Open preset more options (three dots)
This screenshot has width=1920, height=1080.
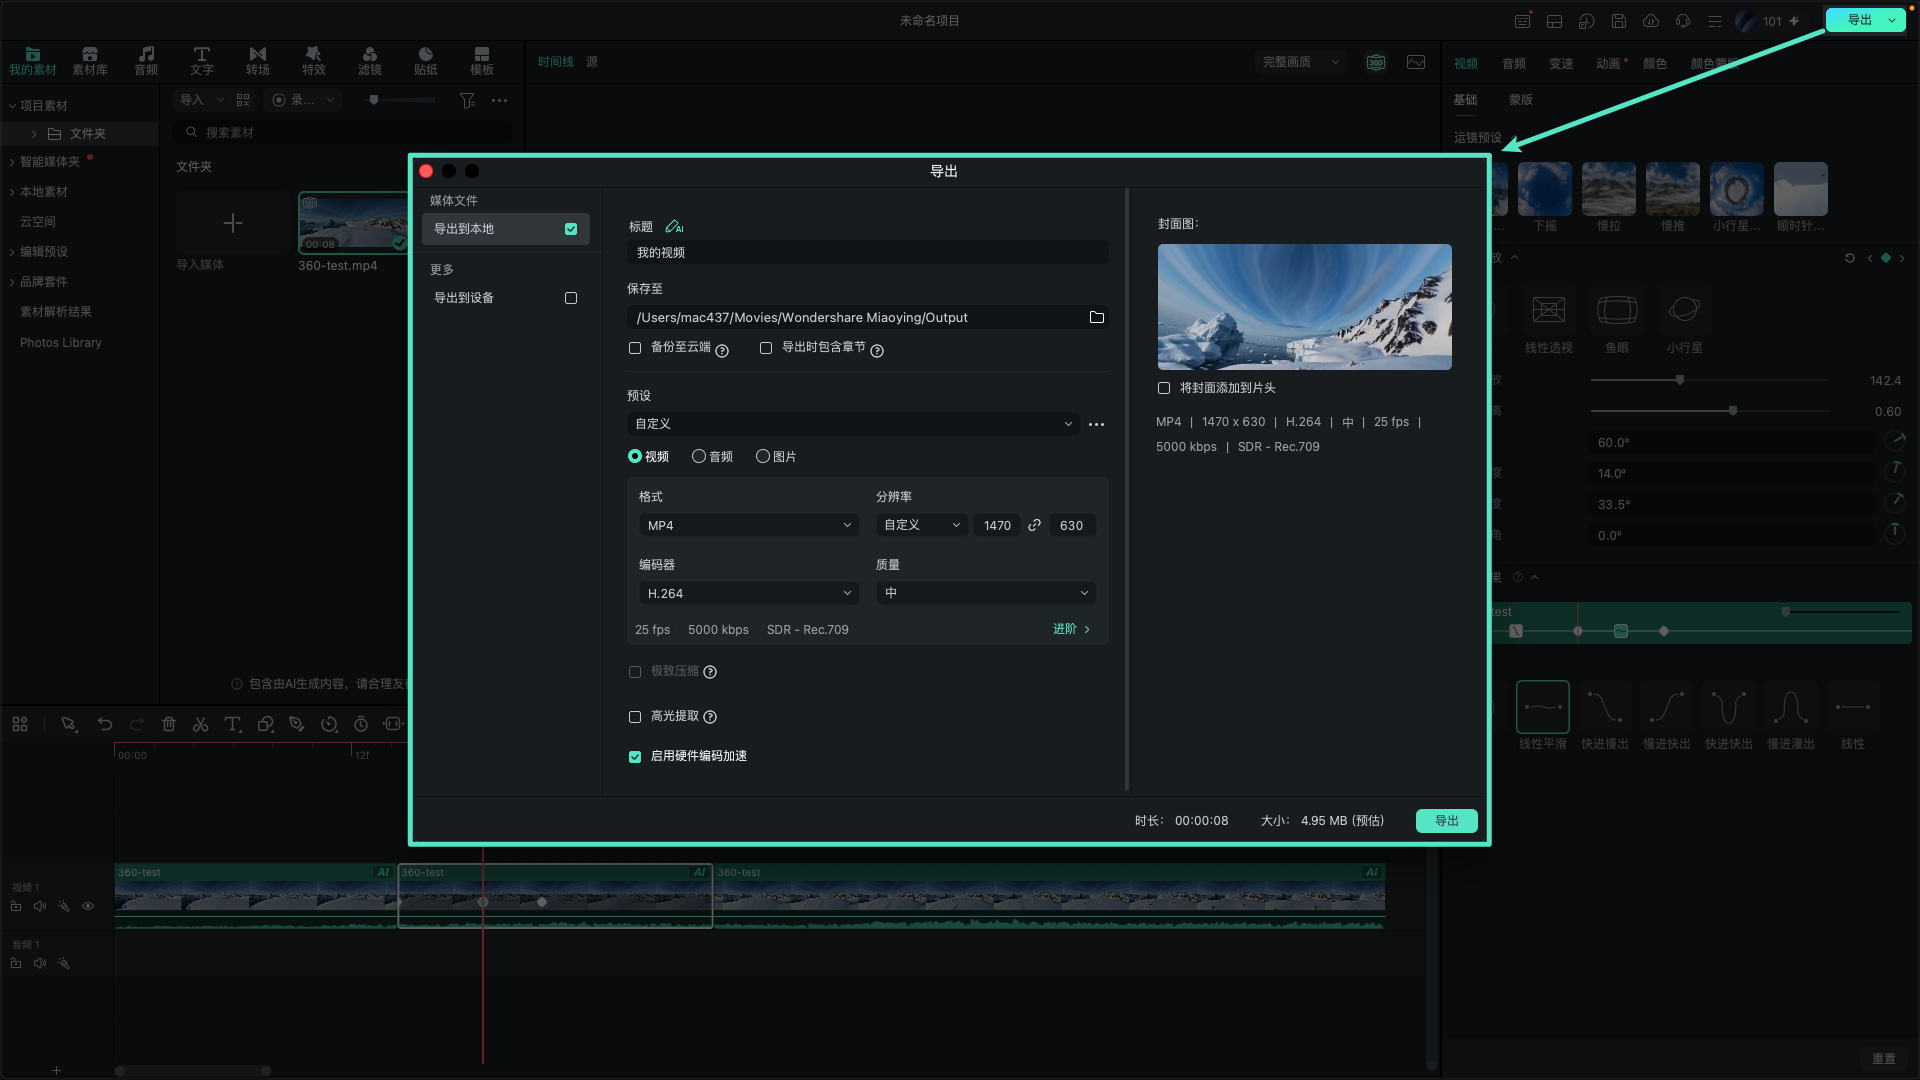(x=1096, y=424)
